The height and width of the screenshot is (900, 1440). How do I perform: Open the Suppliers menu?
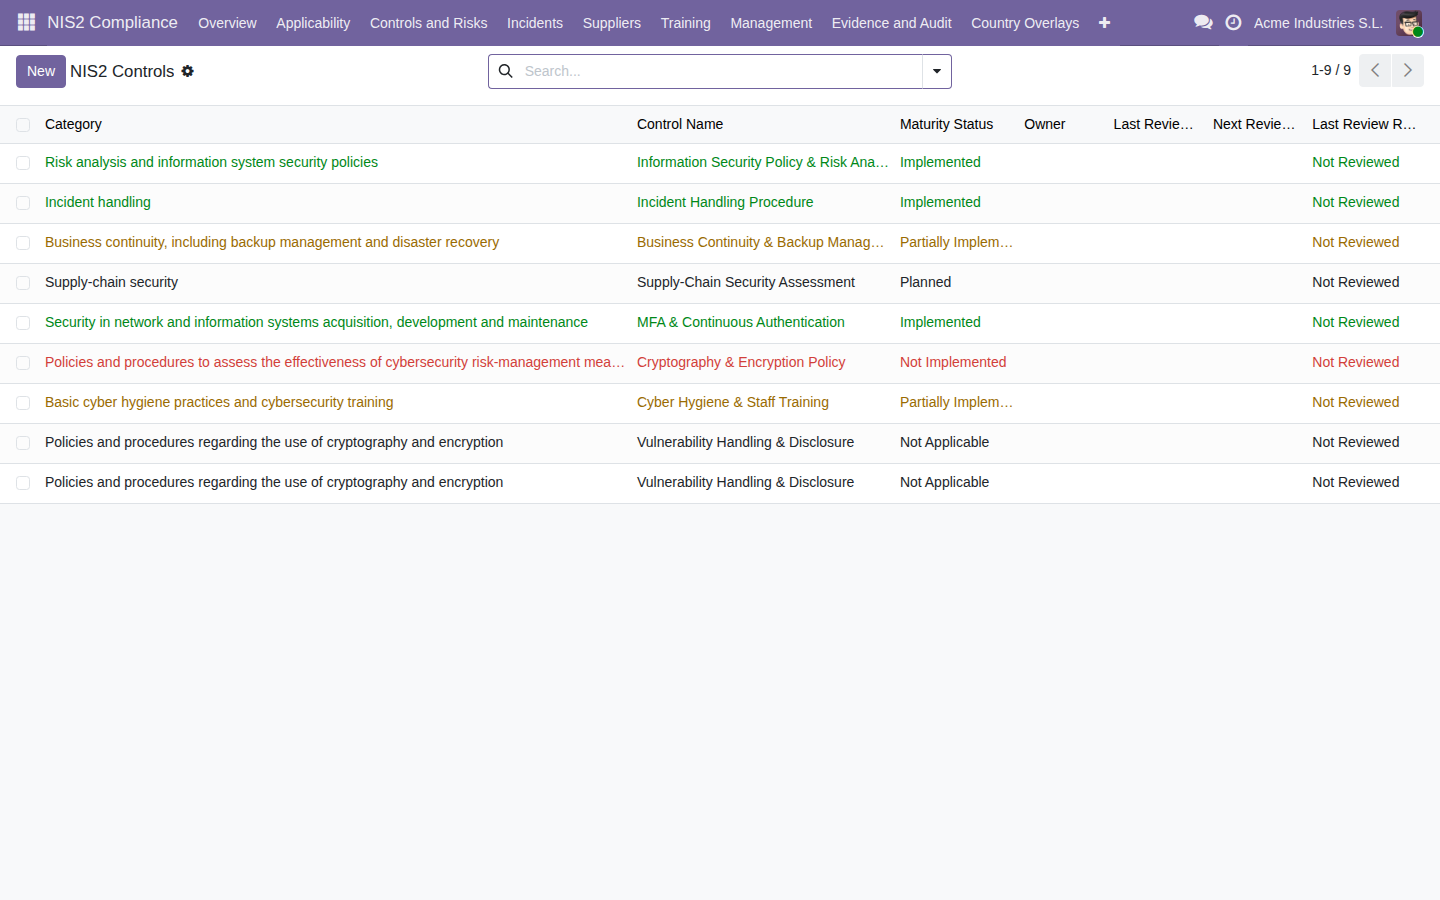[611, 22]
